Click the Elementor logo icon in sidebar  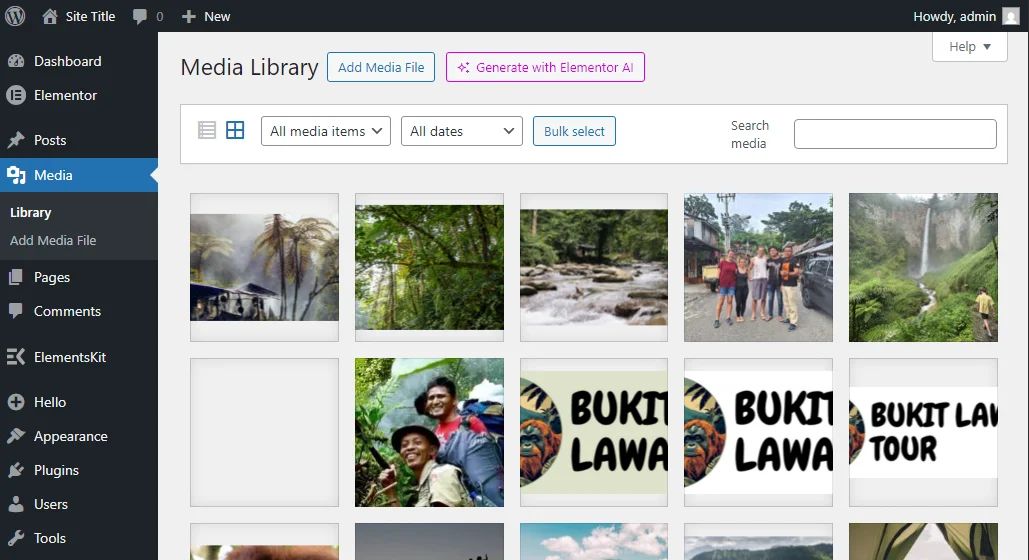[x=16, y=95]
